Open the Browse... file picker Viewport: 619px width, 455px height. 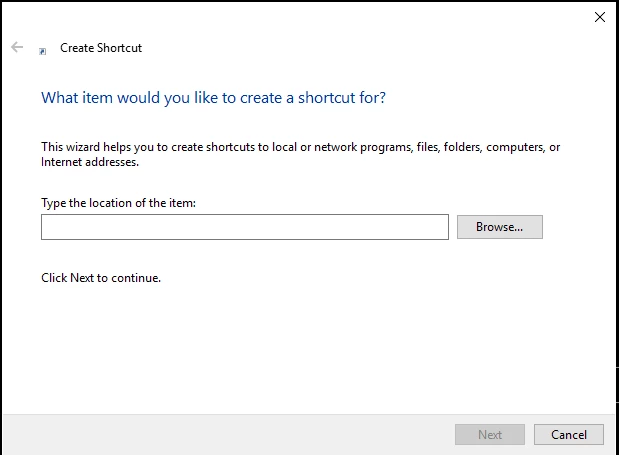click(x=500, y=227)
